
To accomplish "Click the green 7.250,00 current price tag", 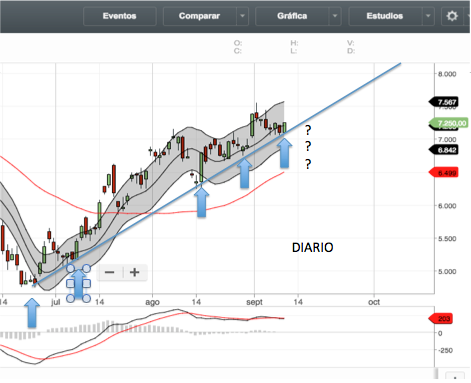I will pyautogui.click(x=449, y=123).
